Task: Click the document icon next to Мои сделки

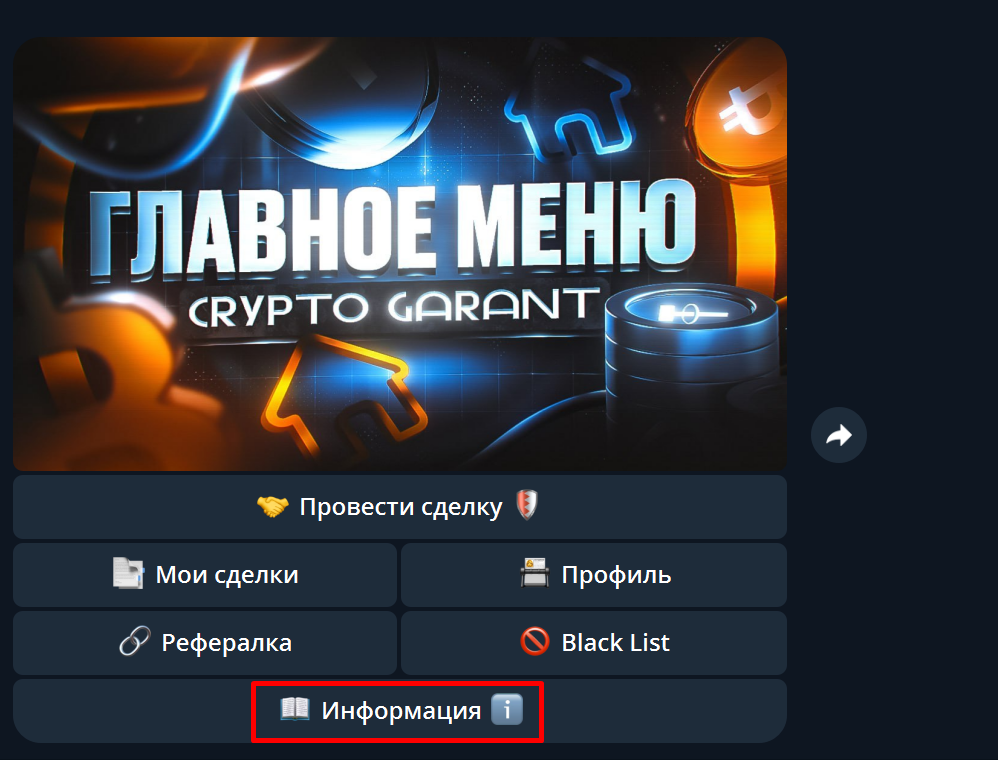Action: point(128,574)
